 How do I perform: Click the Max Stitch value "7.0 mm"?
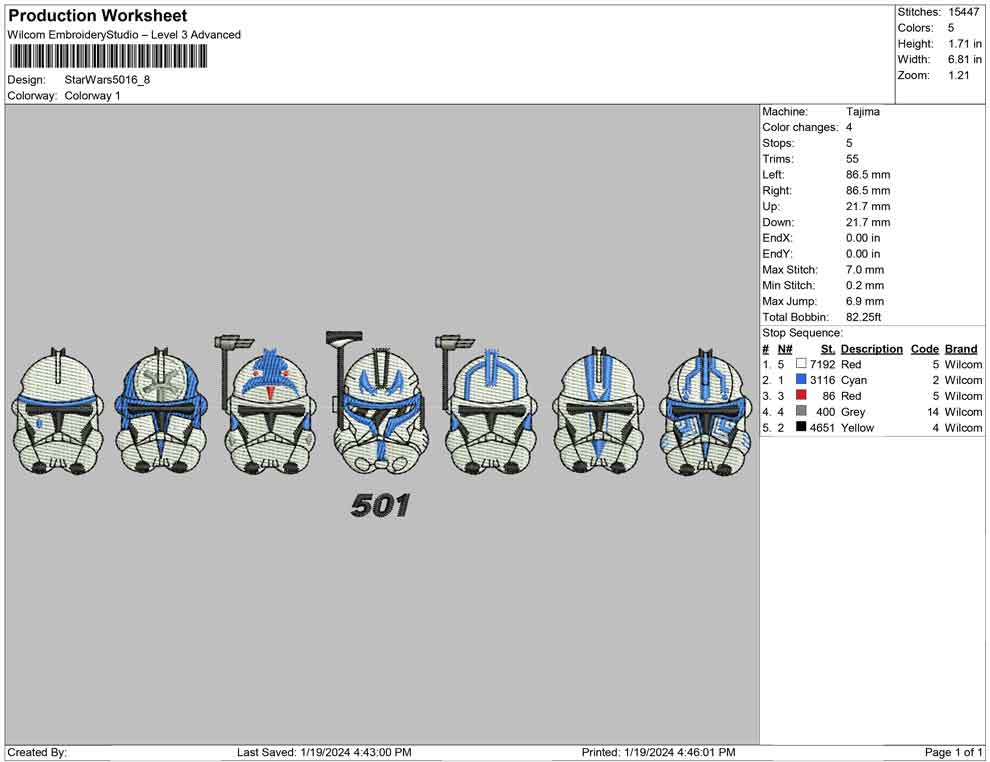(x=865, y=270)
